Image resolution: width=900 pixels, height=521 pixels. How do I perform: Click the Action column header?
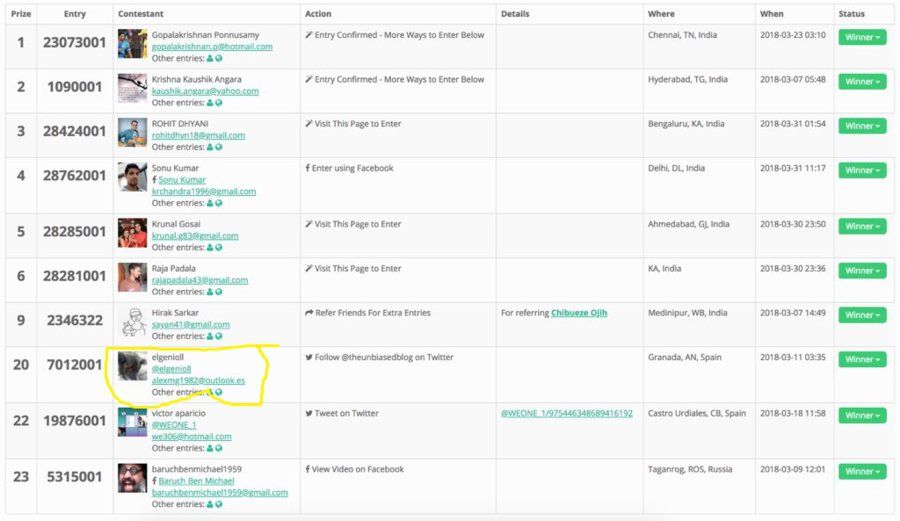pos(318,14)
